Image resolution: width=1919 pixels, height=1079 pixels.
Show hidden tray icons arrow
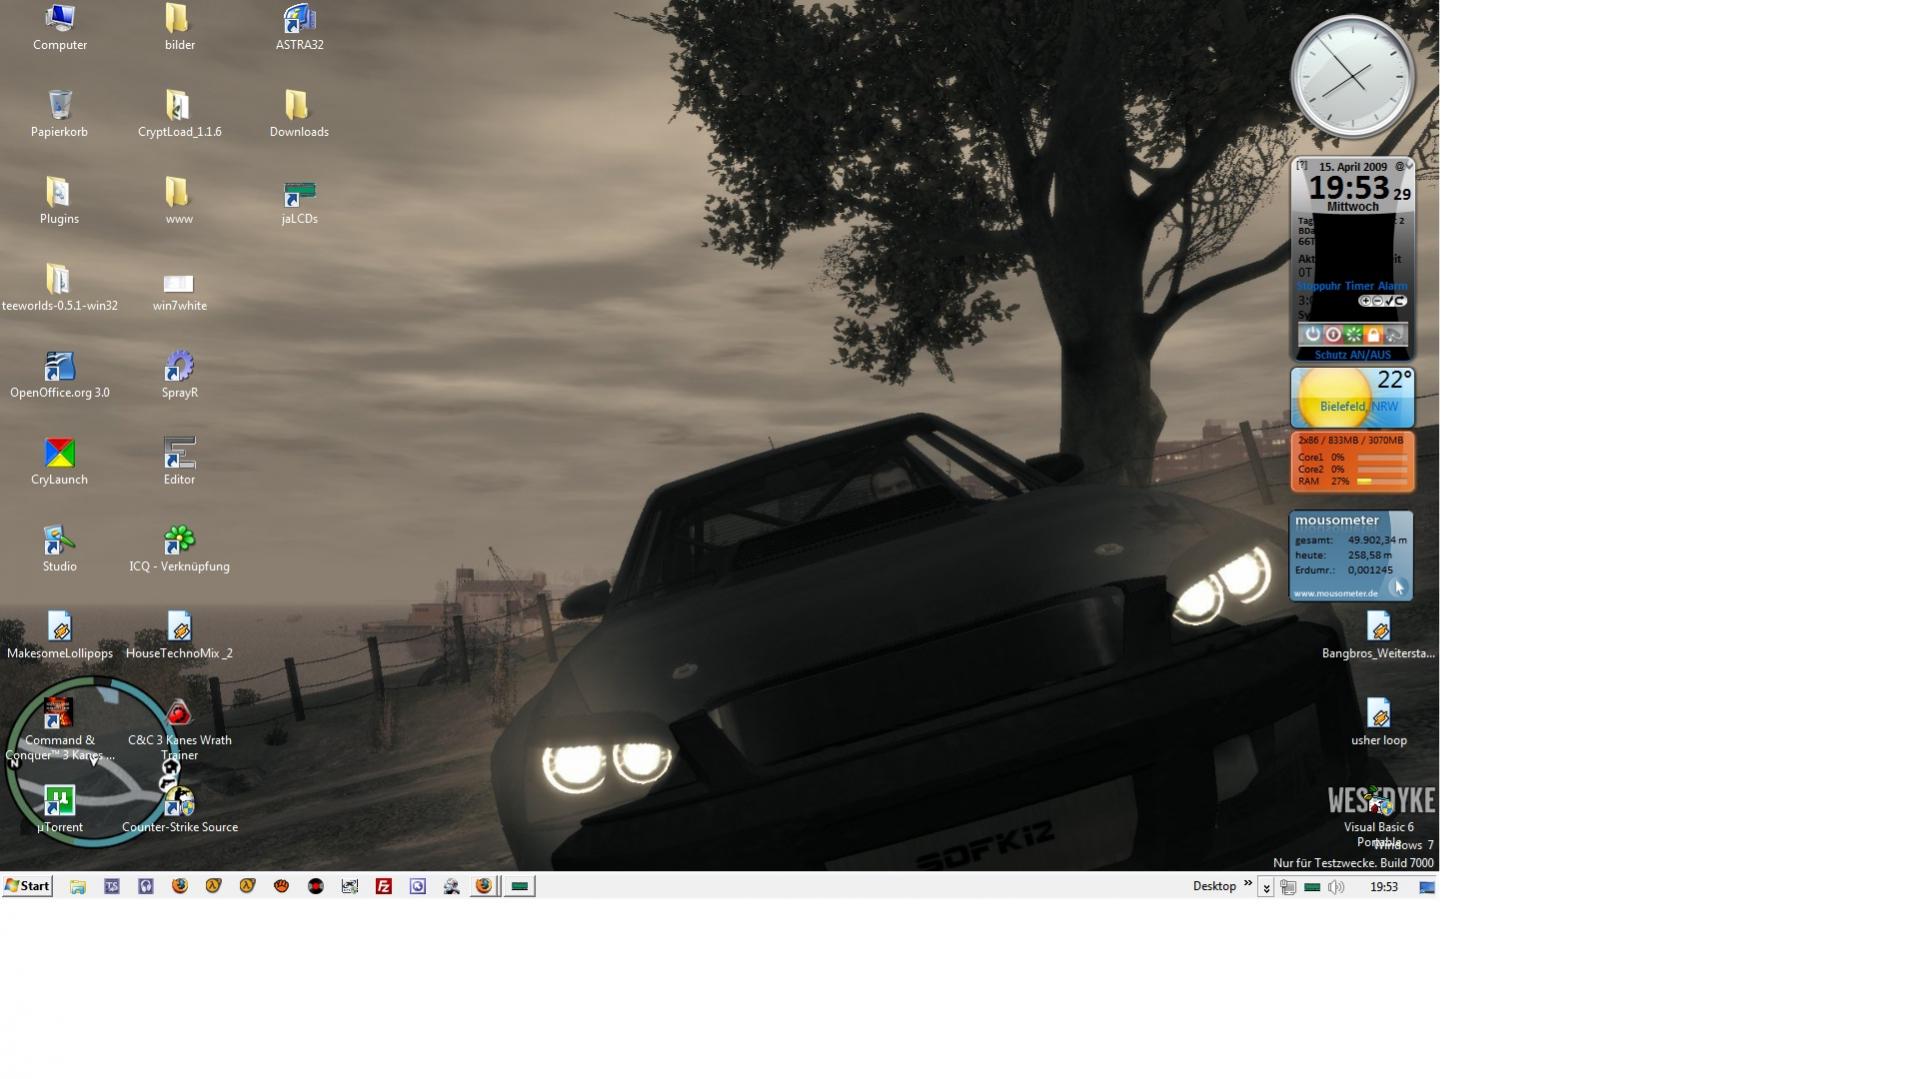pyautogui.click(x=1265, y=887)
